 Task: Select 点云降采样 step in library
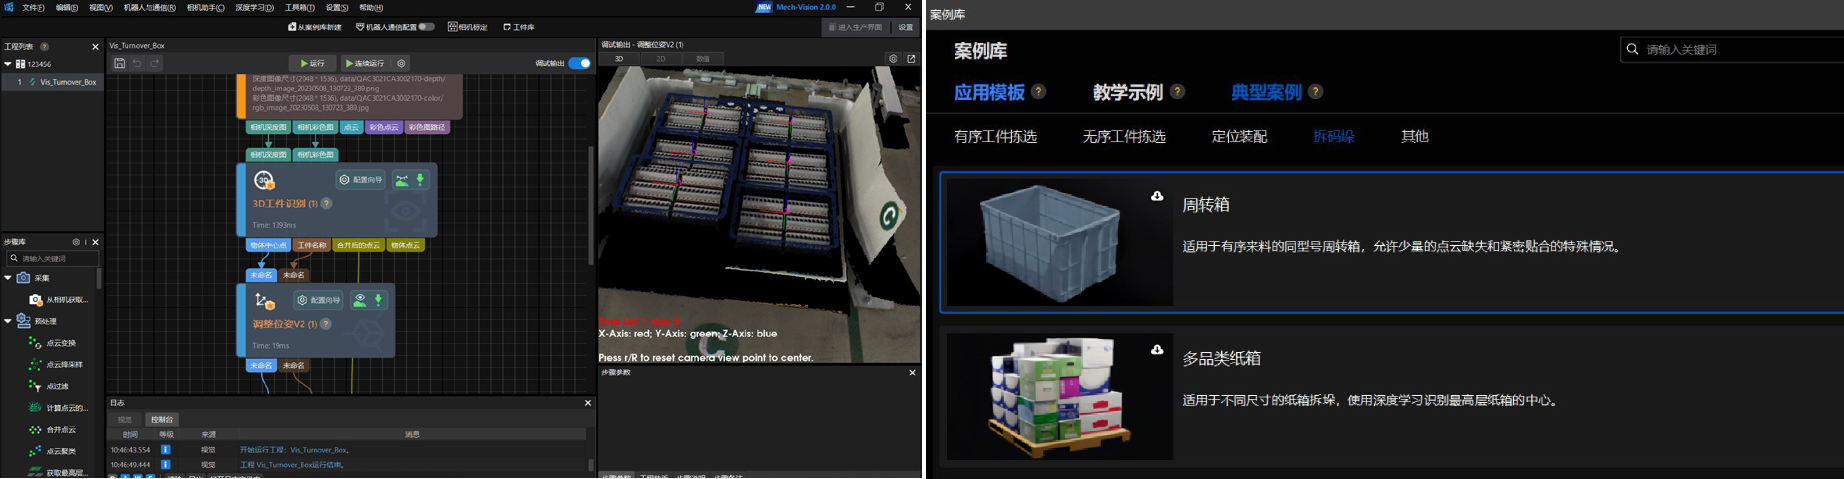point(55,365)
